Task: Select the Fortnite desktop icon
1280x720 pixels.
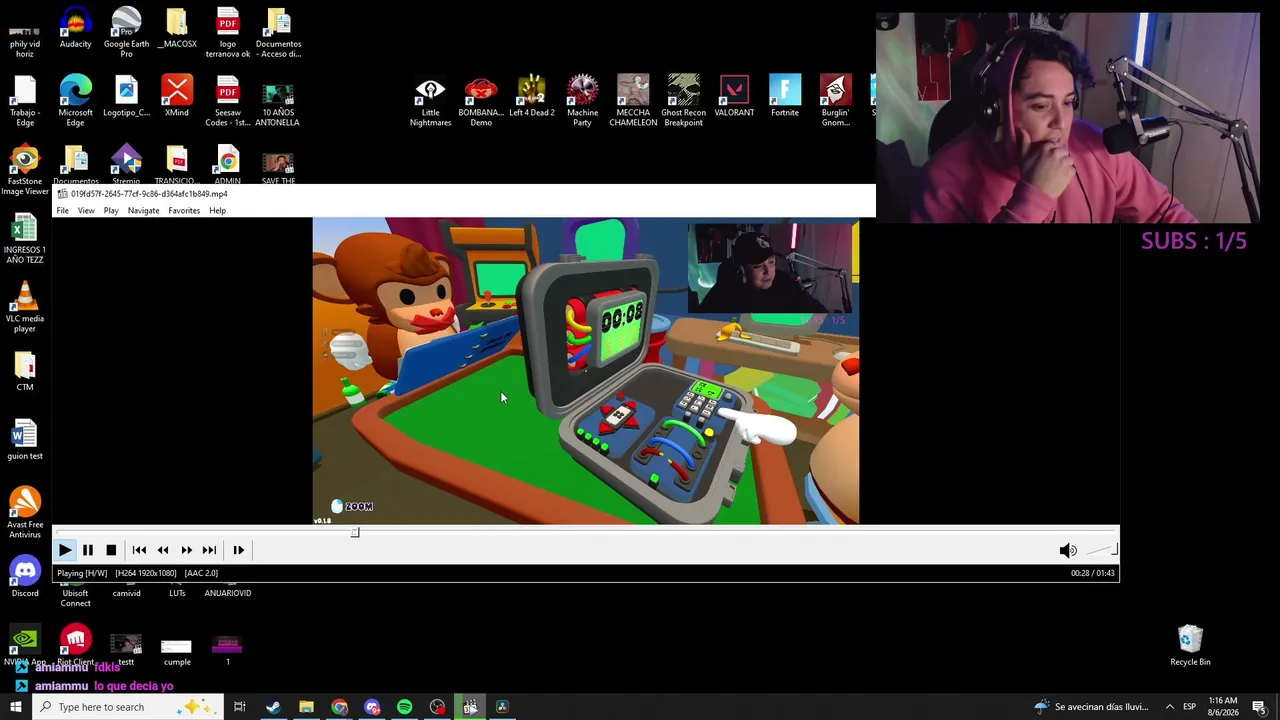Action: coord(785,97)
